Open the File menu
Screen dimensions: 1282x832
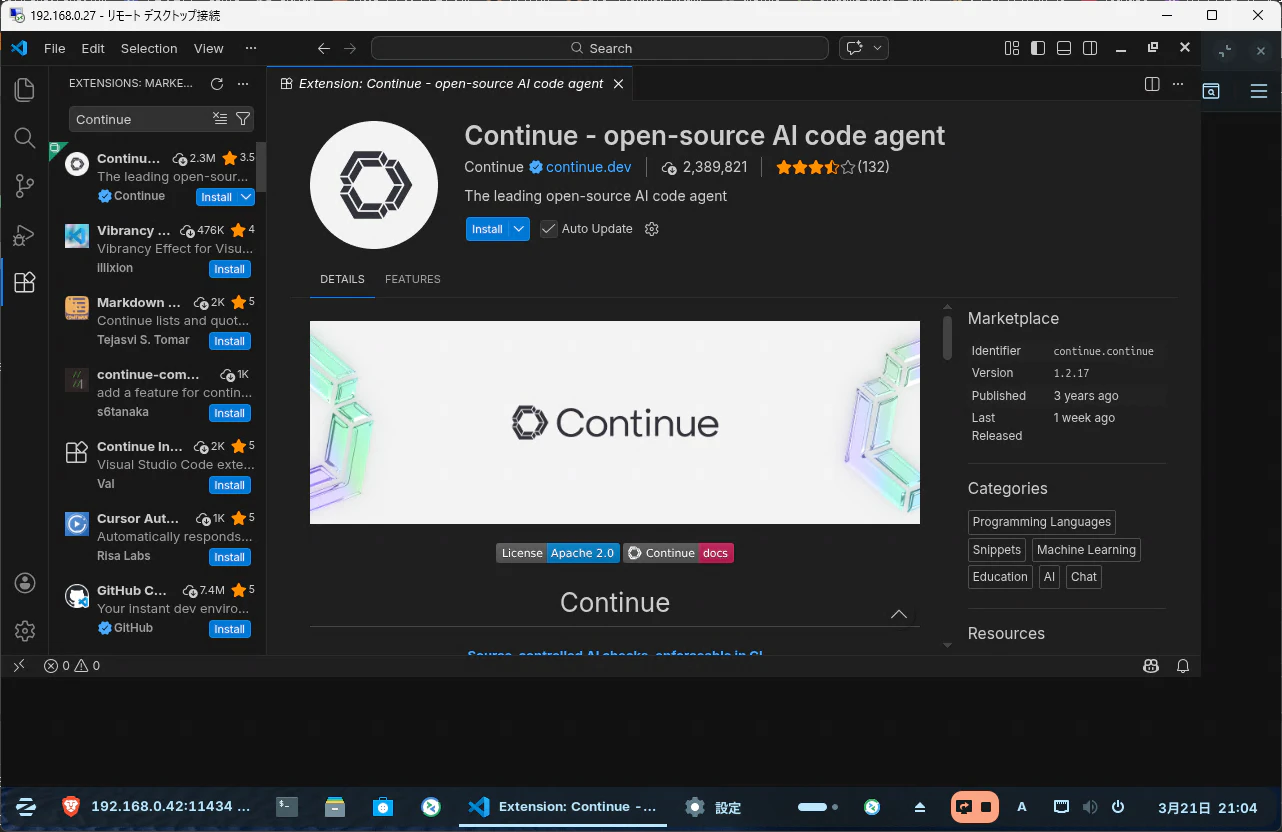point(55,48)
